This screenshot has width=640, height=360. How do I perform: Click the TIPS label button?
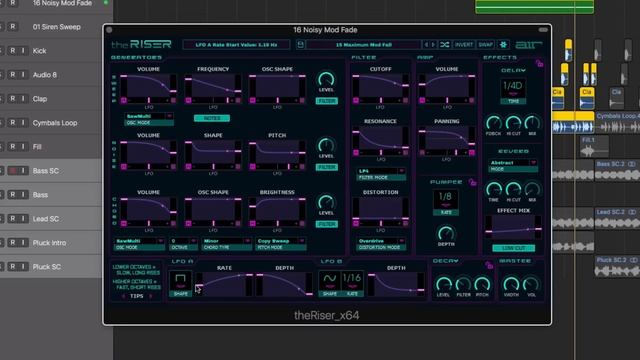coord(137,296)
